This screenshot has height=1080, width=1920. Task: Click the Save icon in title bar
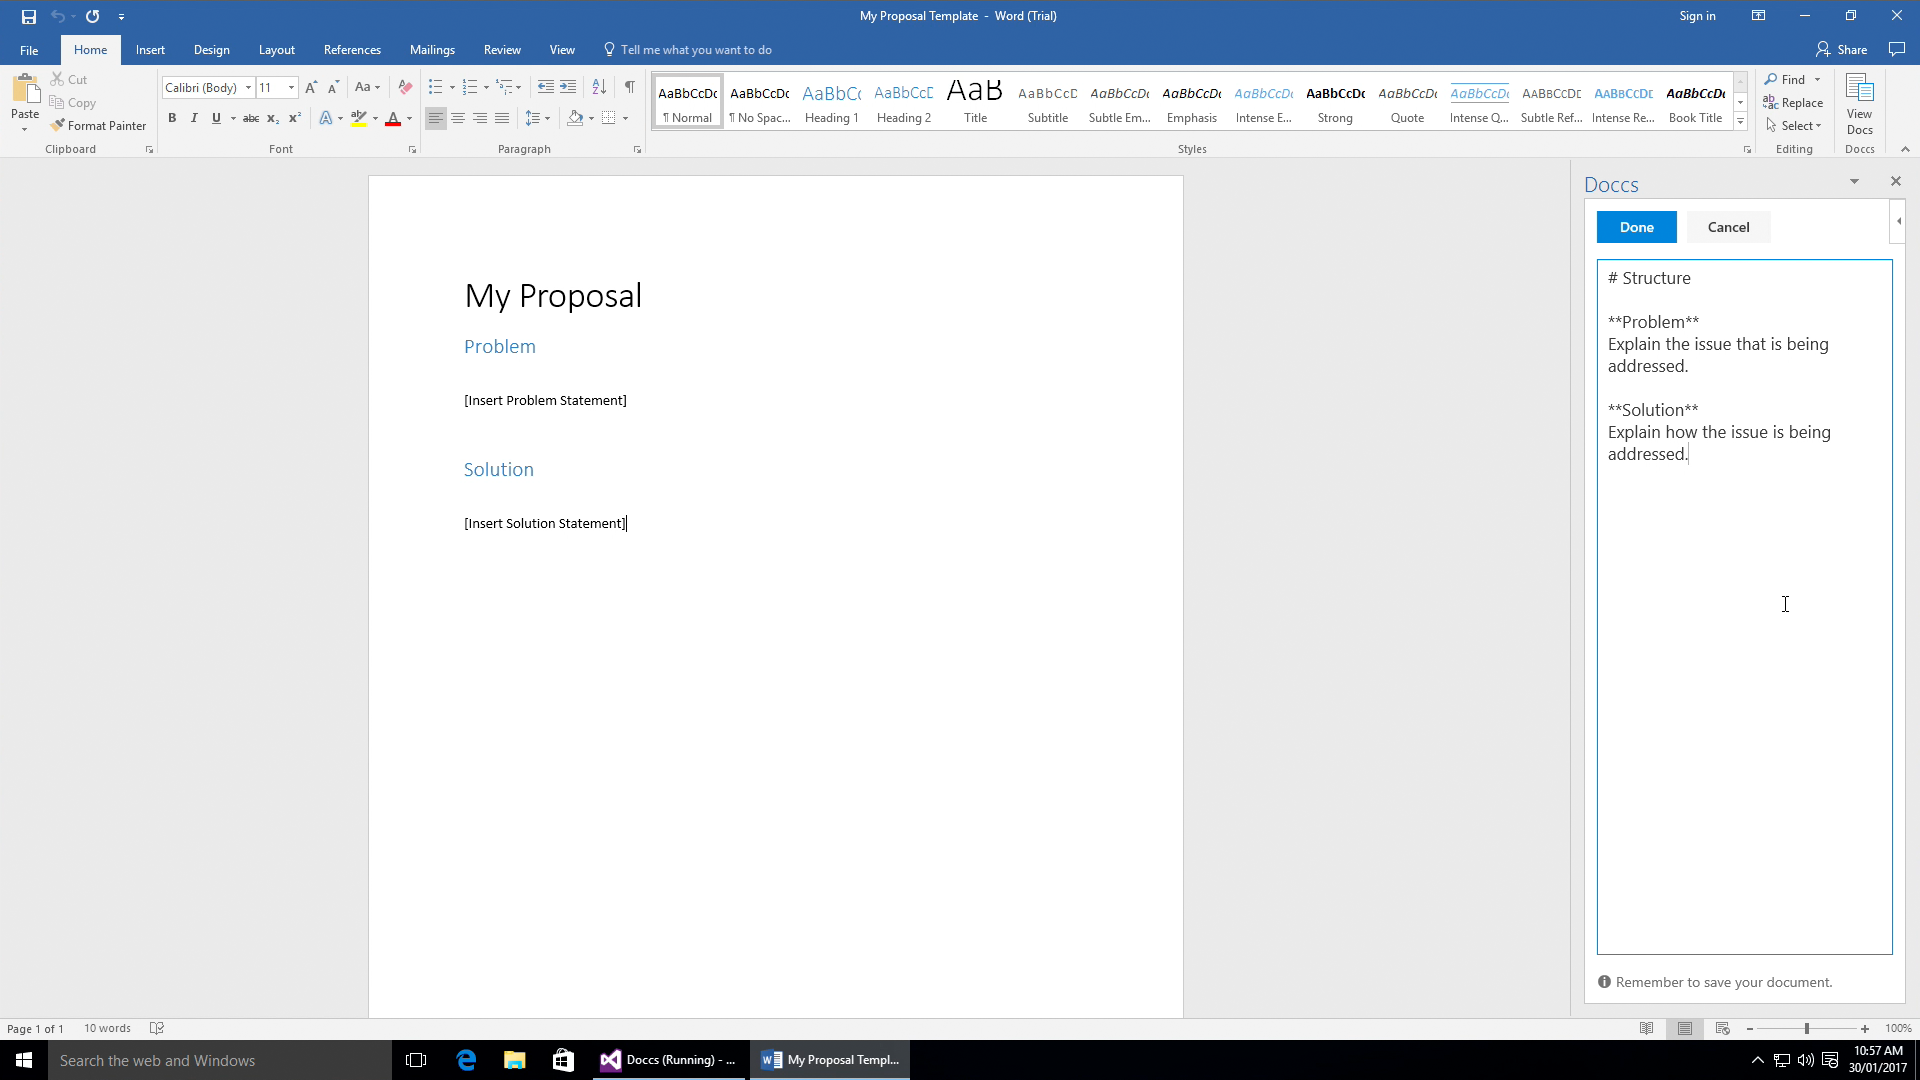pos(29,16)
